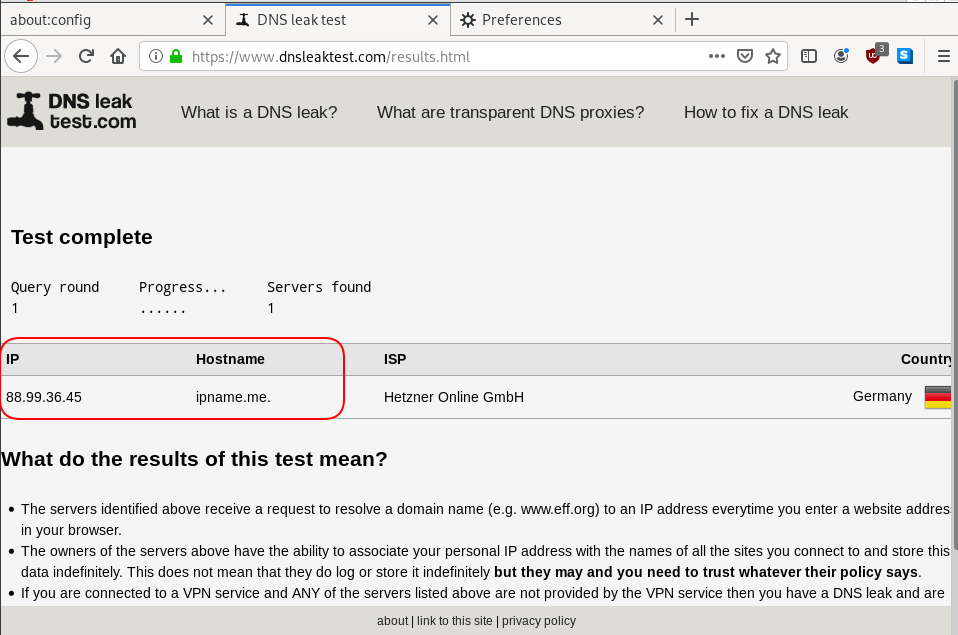958x635 pixels.
Task: Open 'What is a DNS leak?' link
Action: click(259, 112)
